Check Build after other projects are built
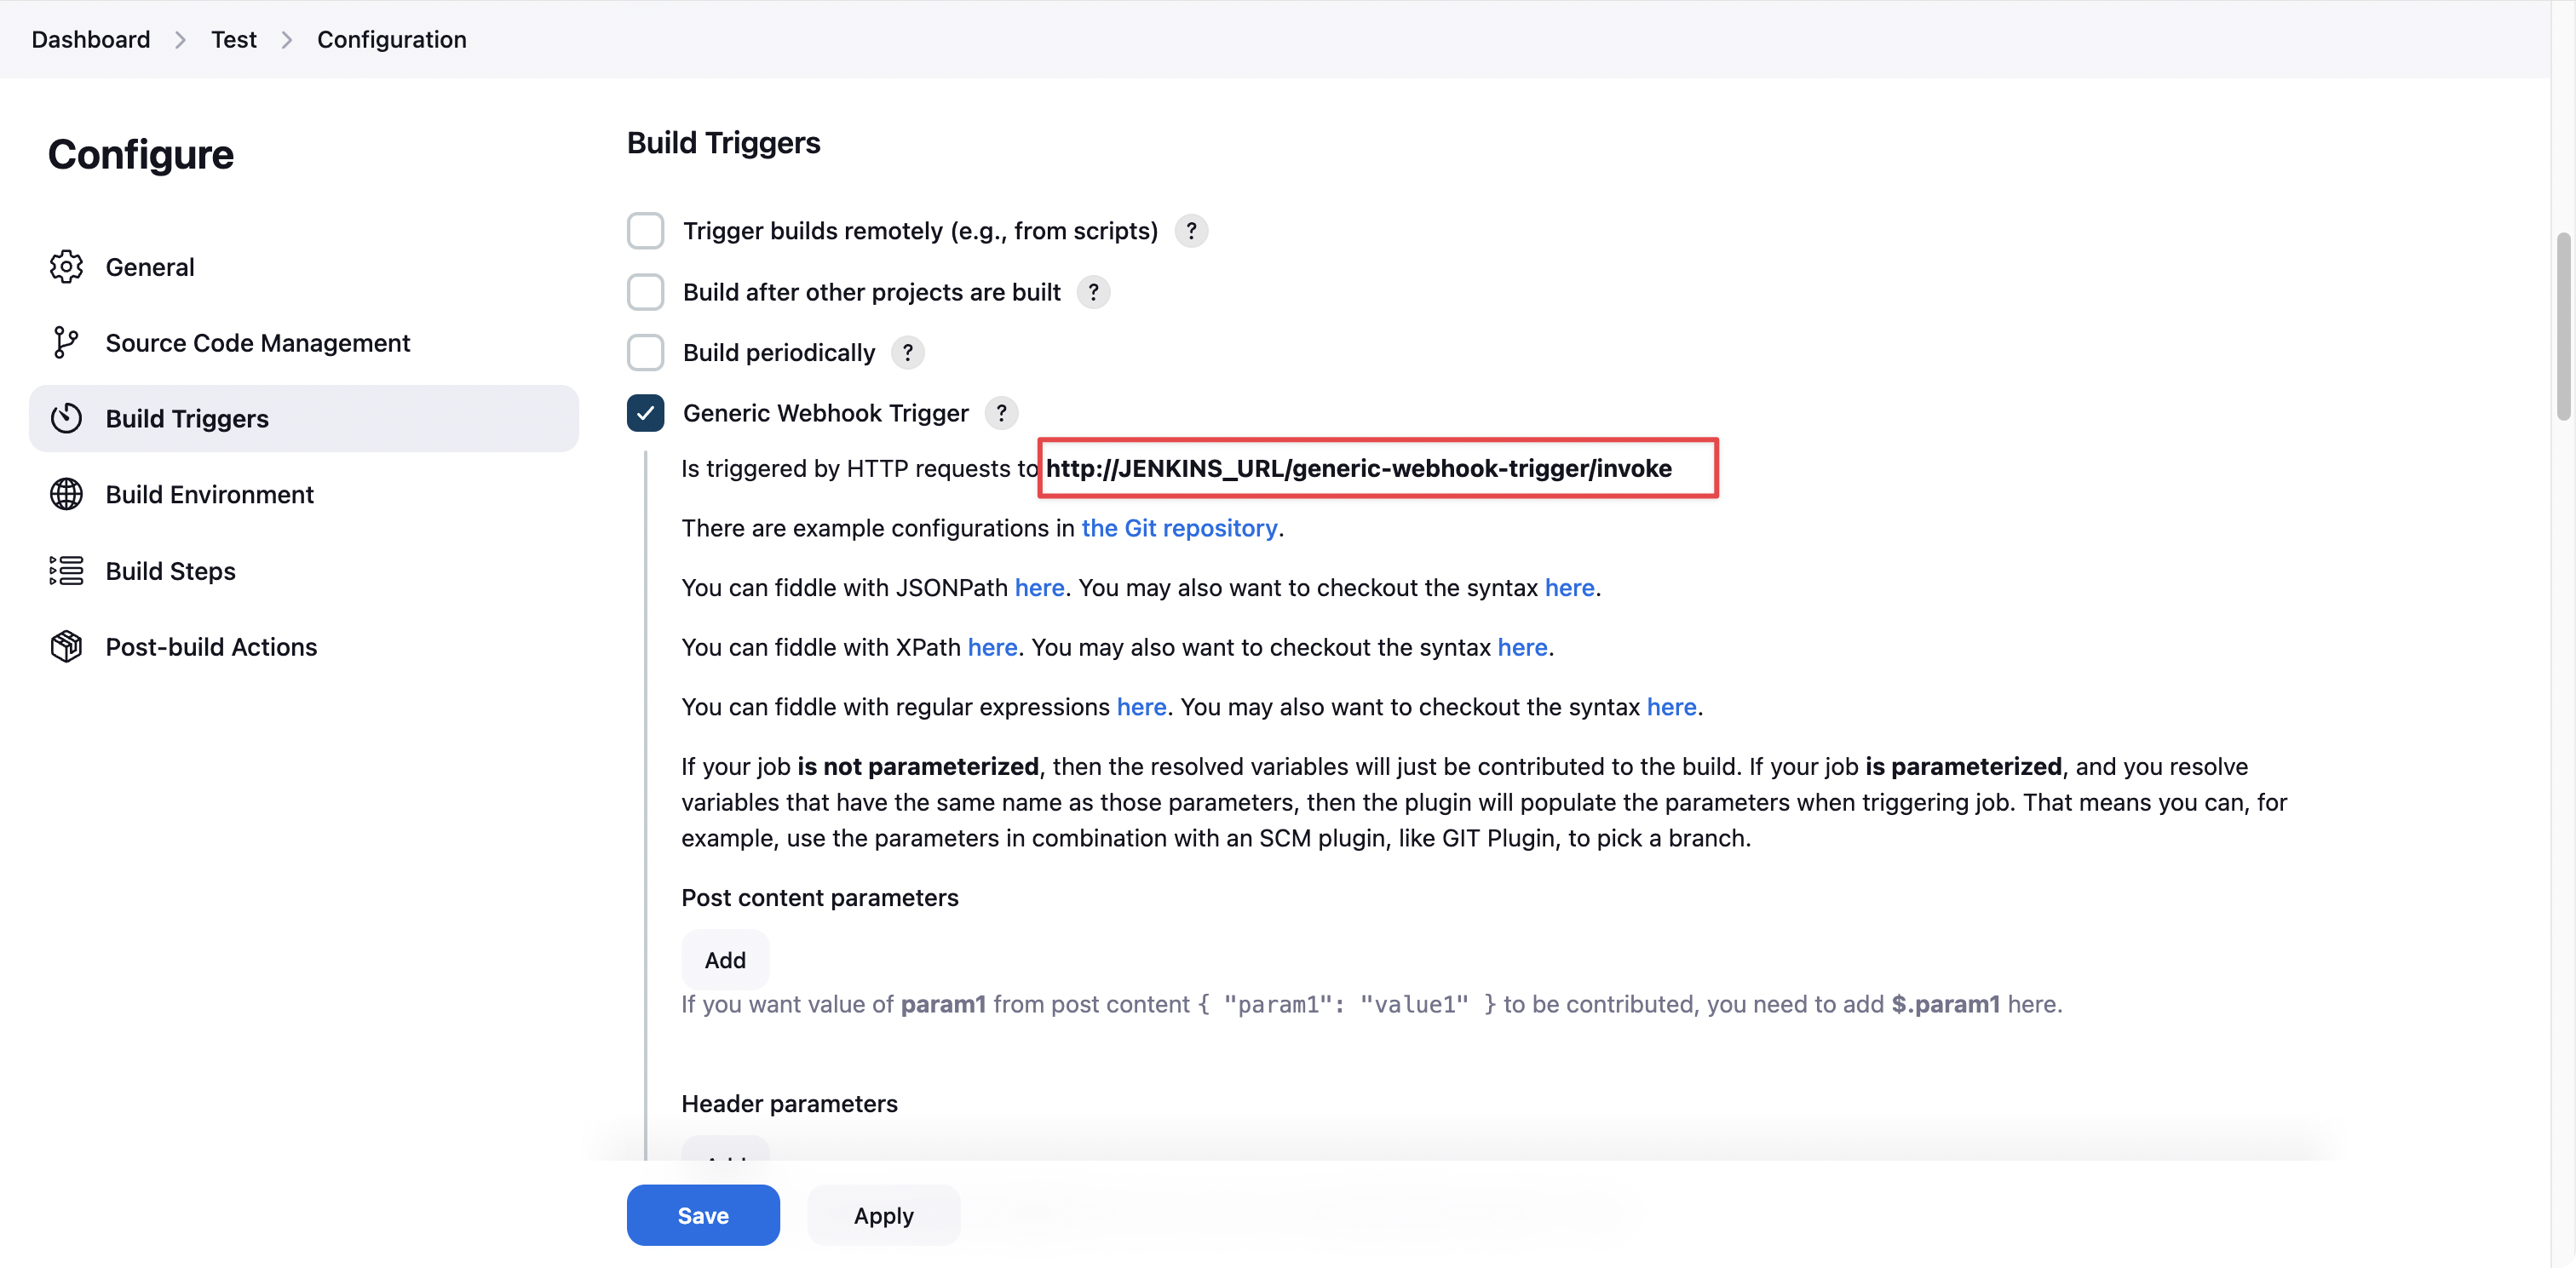Viewport: 2576px width, 1268px height. (645, 292)
